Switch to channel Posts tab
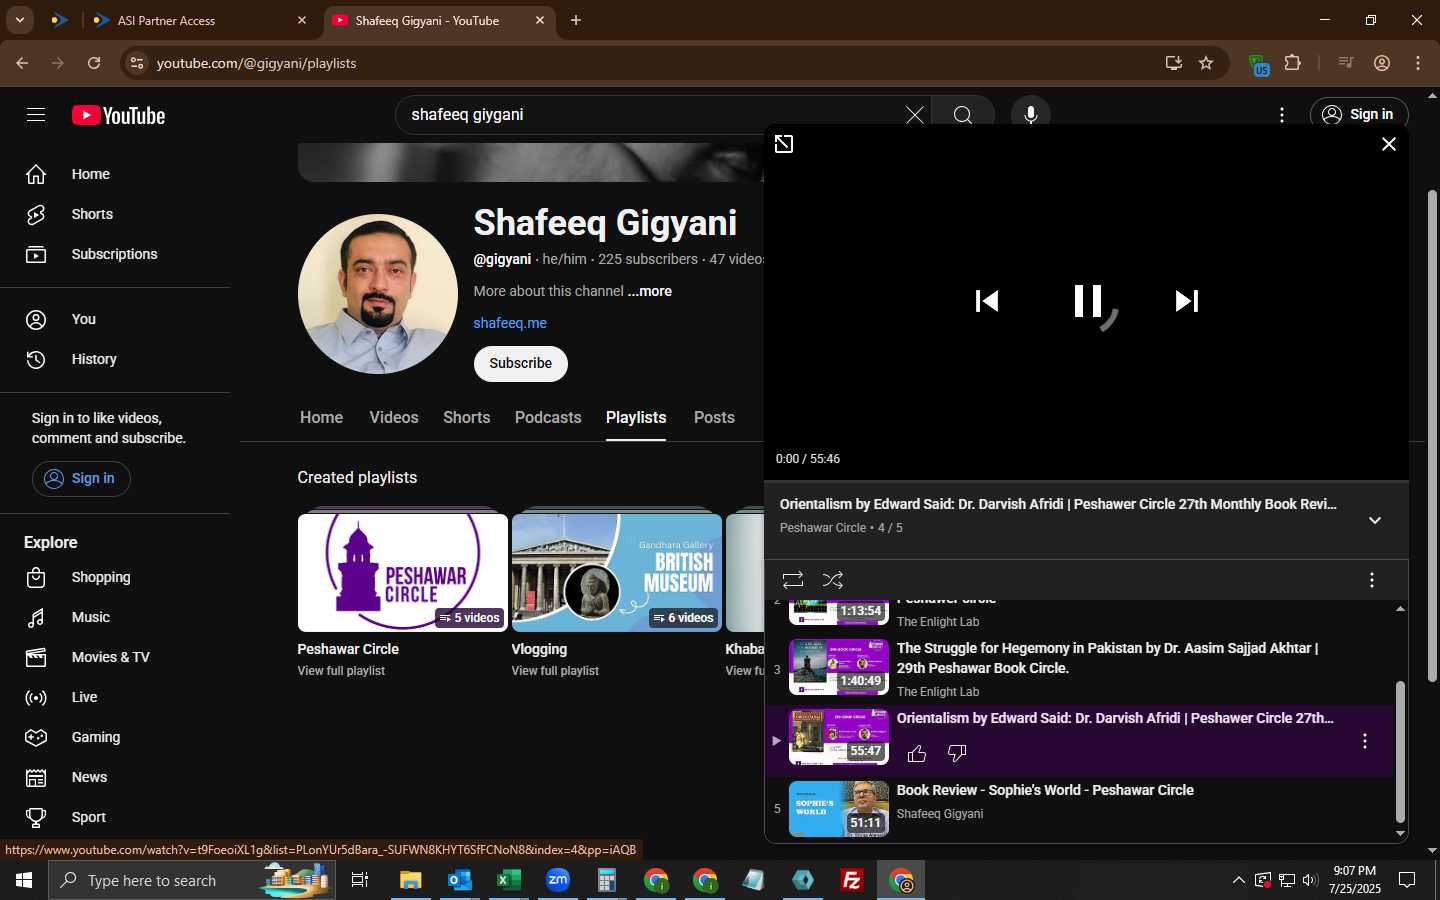 pos(714,418)
